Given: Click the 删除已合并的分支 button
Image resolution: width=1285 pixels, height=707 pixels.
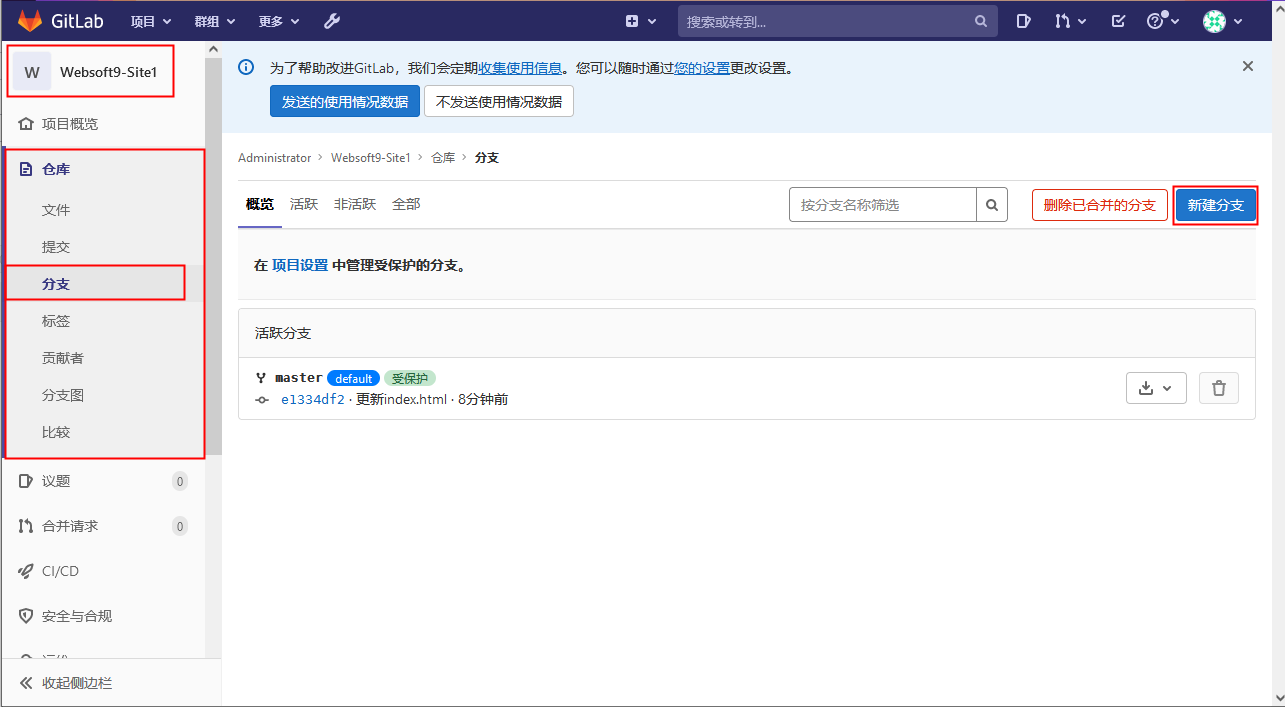Looking at the screenshot, I should [1099, 205].
